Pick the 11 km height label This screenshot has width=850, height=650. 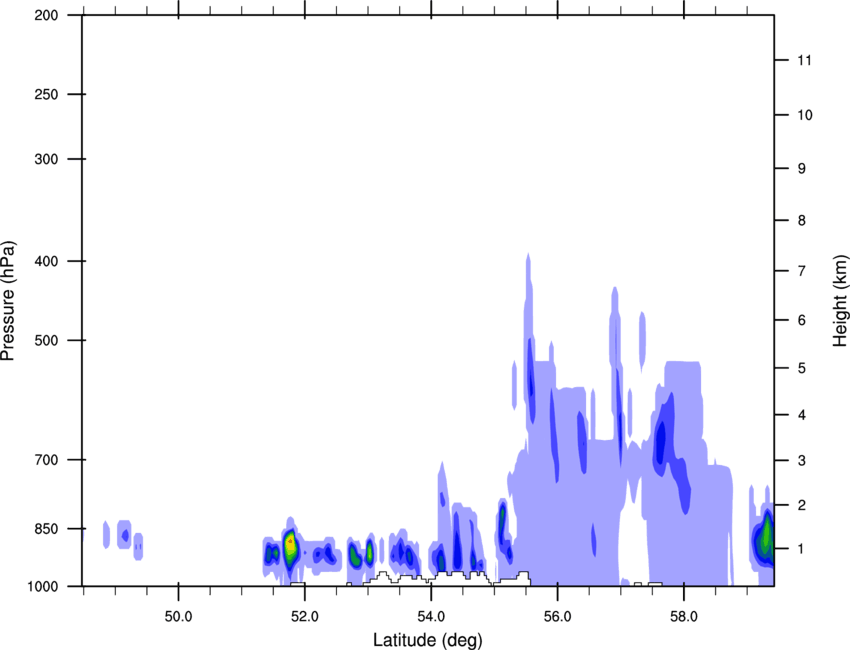tap(804, 60)
